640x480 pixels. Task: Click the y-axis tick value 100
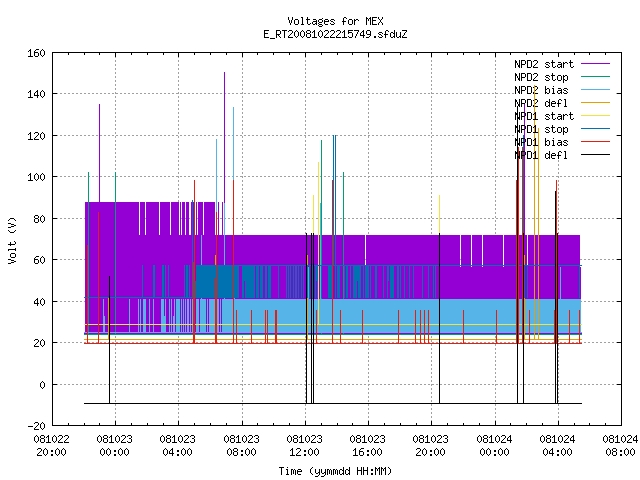coord(36,178)
